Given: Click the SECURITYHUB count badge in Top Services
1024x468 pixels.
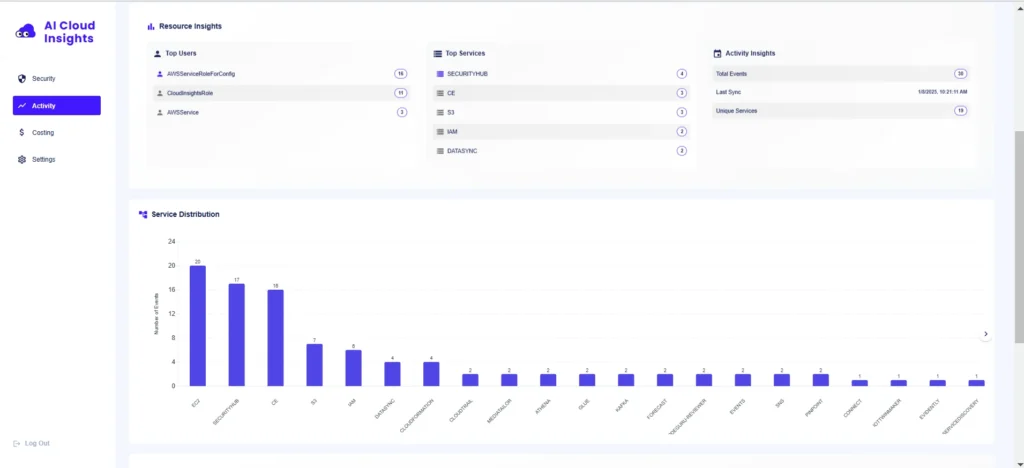Looking at the screenshot, I should pyautogui.click(x=682, y=74).
